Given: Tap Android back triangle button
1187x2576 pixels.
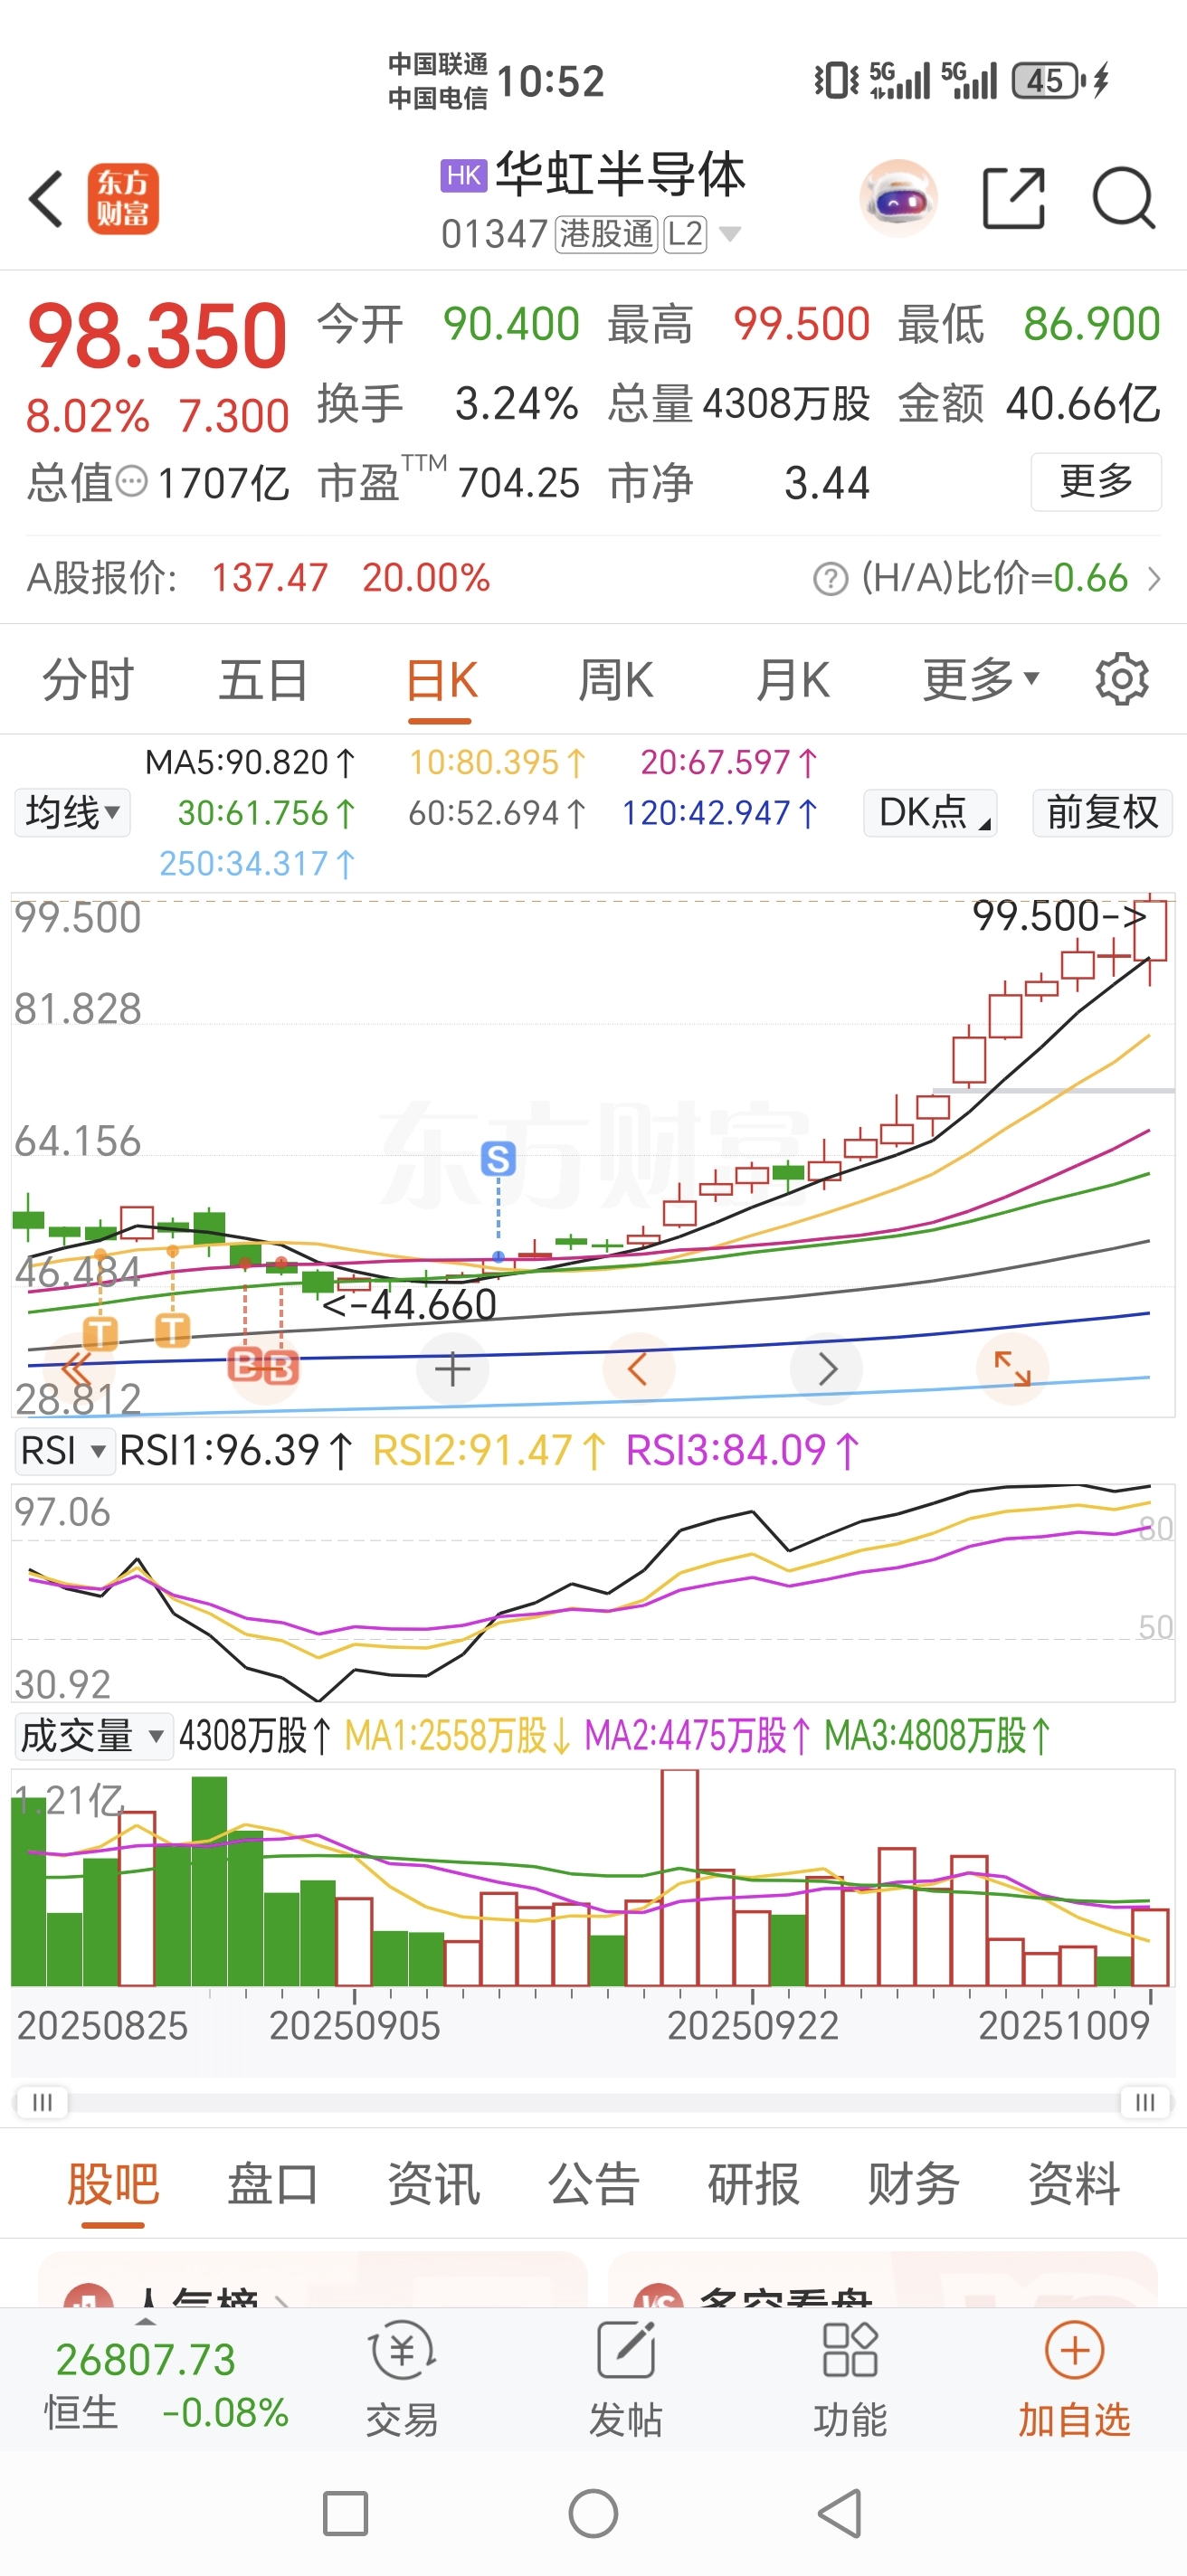Looking at the screenshot, I should tap(840, 2514).
